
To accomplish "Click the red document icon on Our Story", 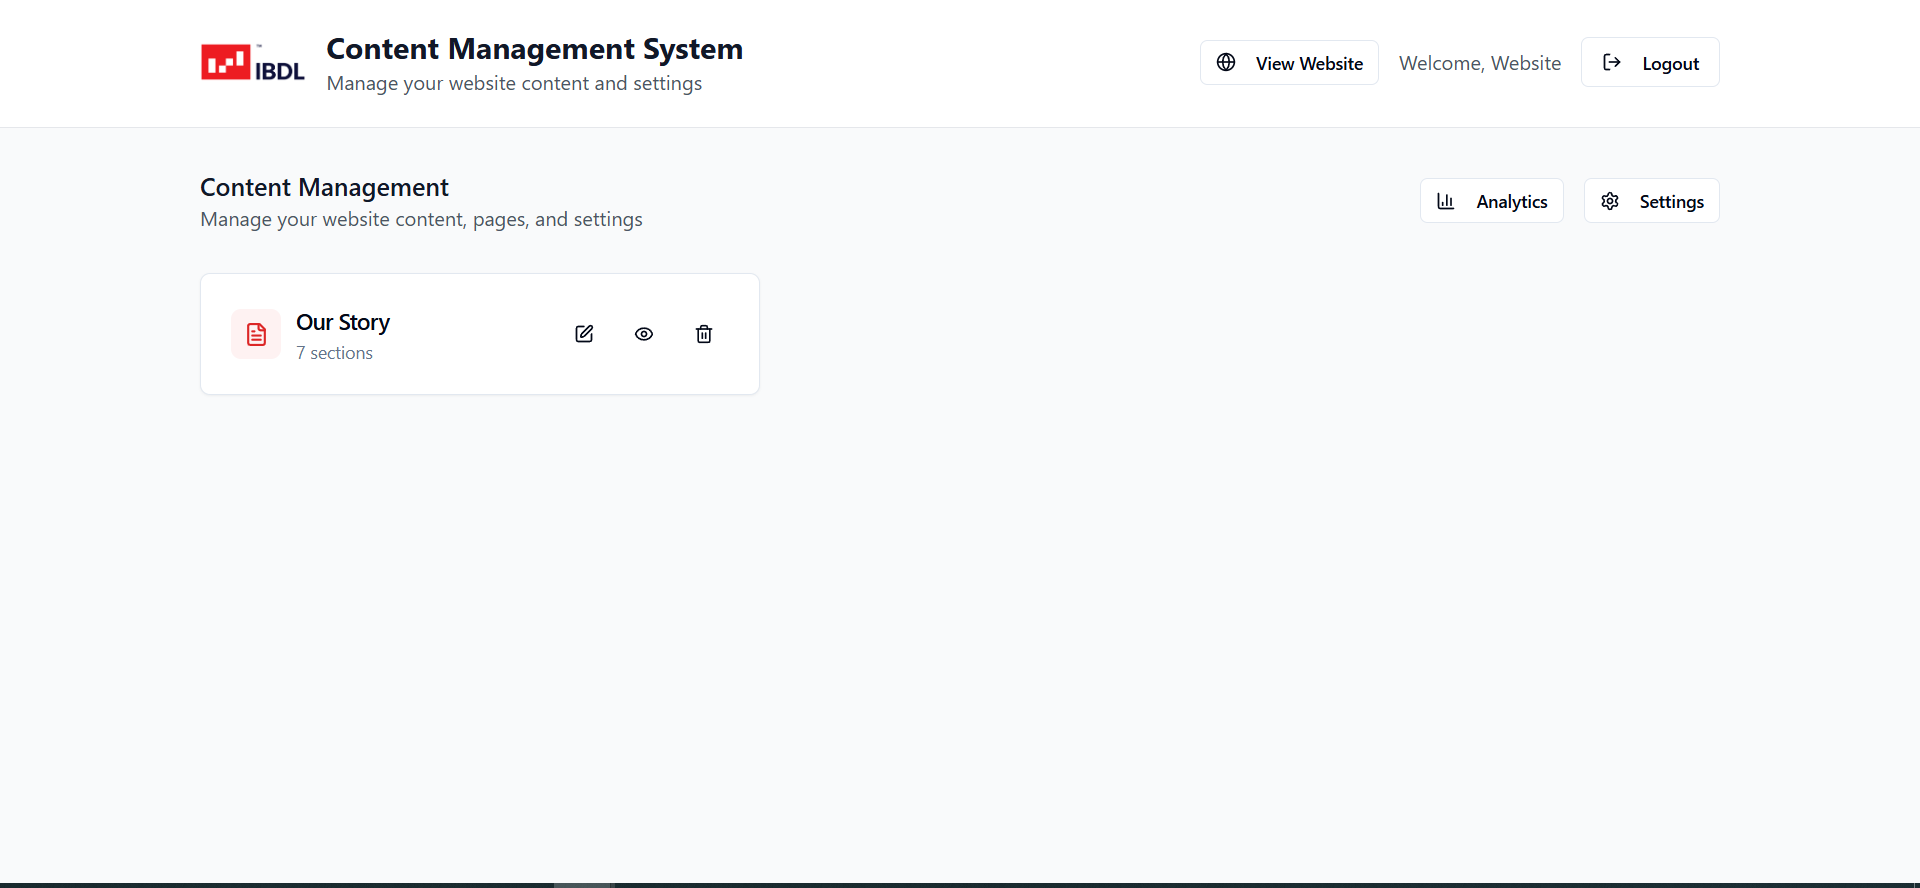I will 256,334.
